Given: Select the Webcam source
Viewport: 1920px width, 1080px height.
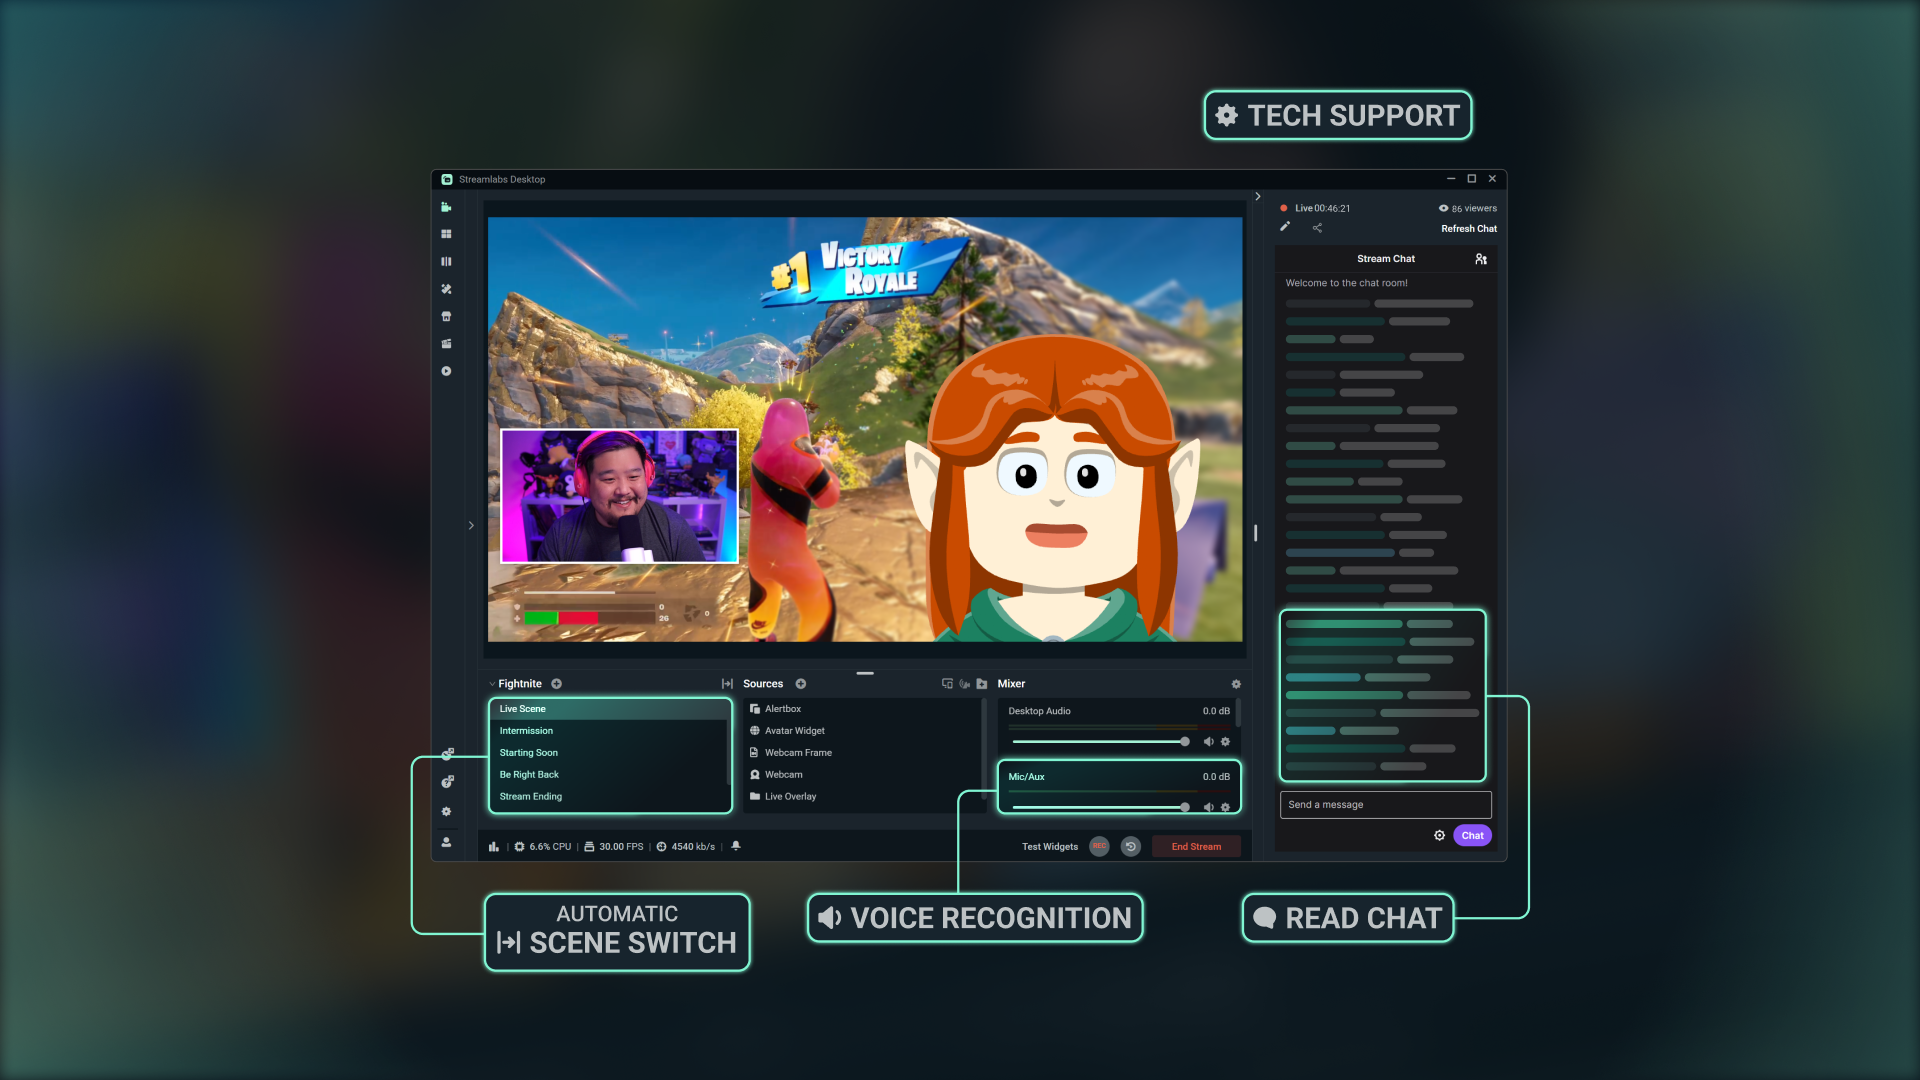Looking at the screenshot, I should coord(863,775).
